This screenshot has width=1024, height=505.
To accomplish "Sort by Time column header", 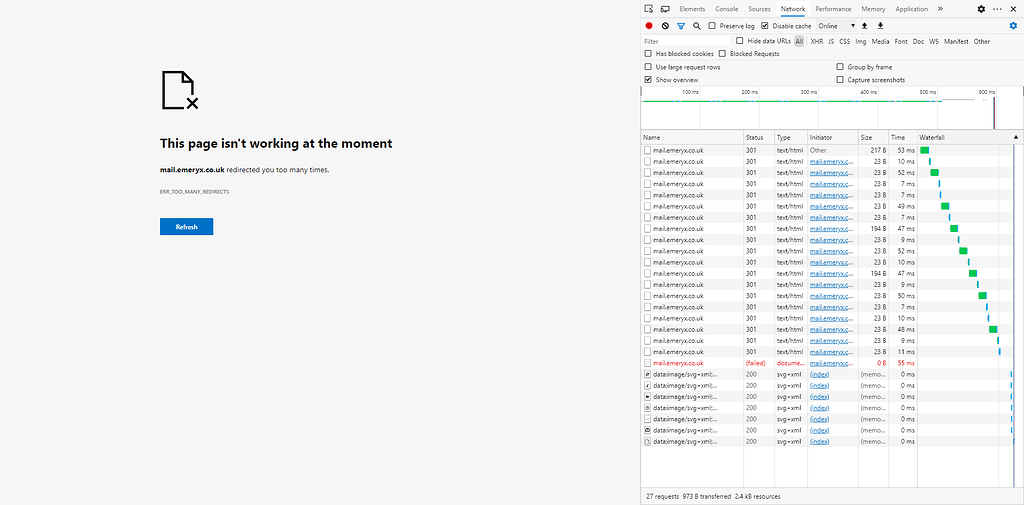I will click(x=903, y=137).
